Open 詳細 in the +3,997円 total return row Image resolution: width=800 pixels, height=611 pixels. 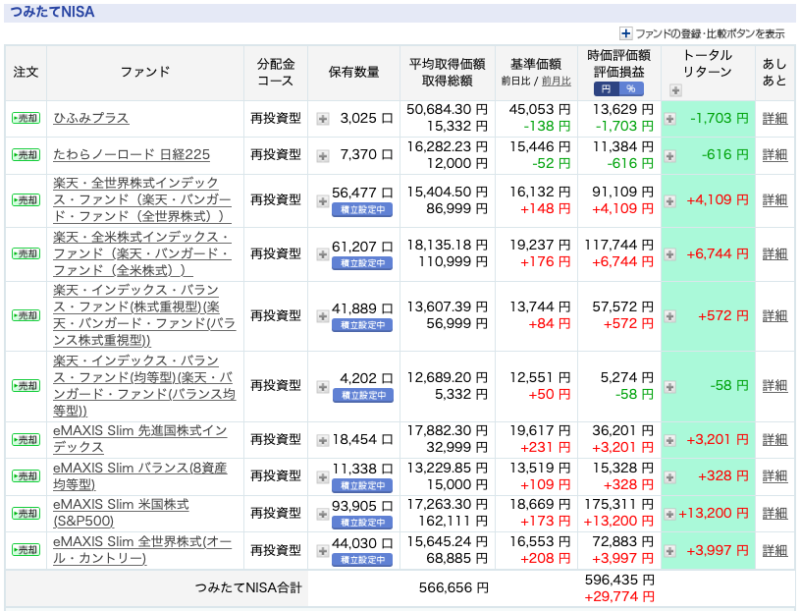click(774, 551)
